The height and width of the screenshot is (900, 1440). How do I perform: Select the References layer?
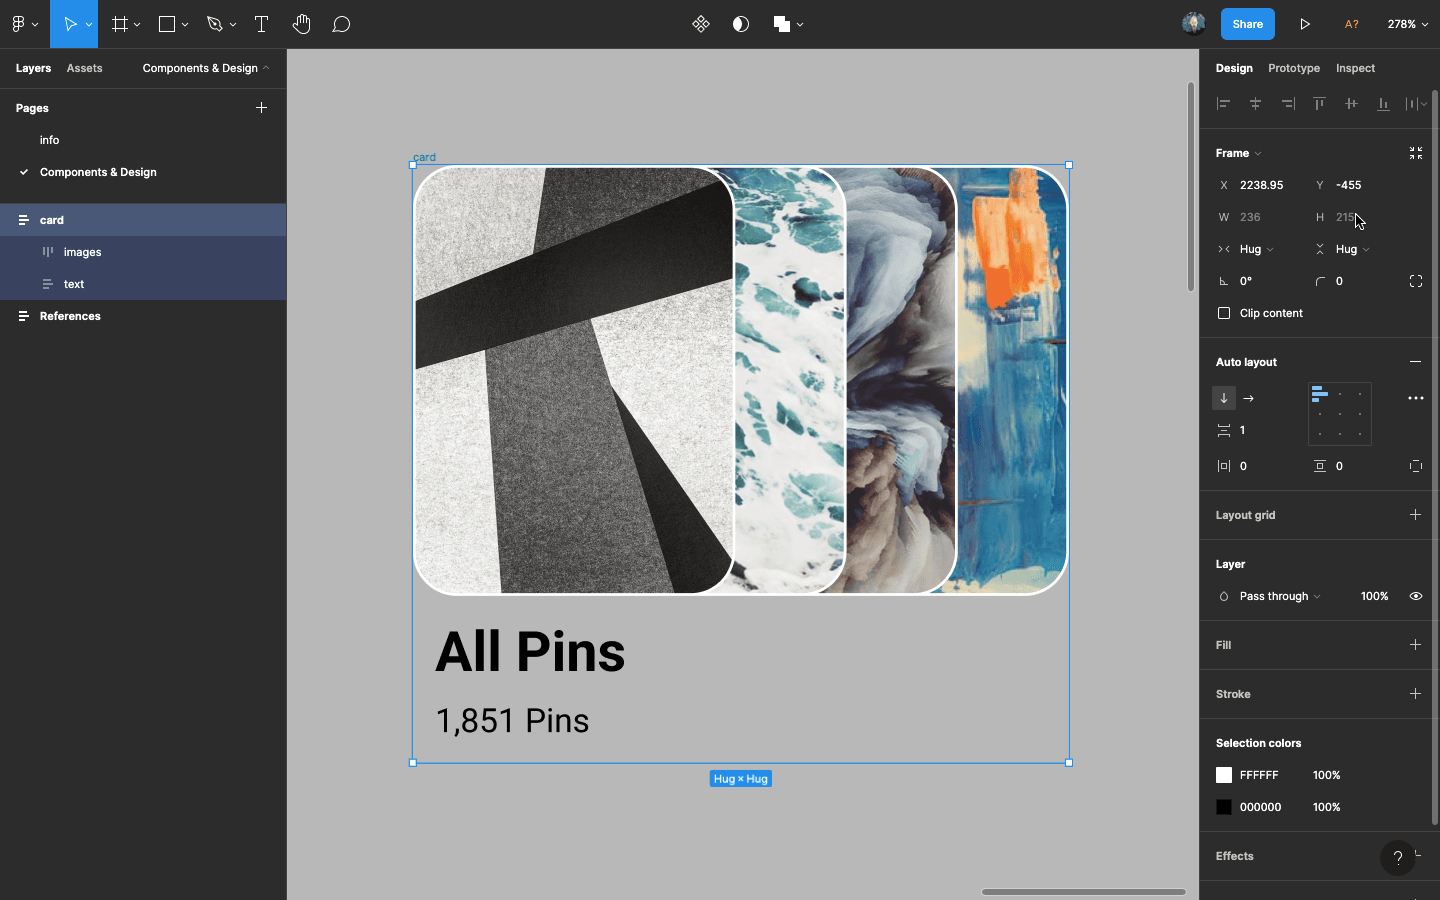pos(143,316)
